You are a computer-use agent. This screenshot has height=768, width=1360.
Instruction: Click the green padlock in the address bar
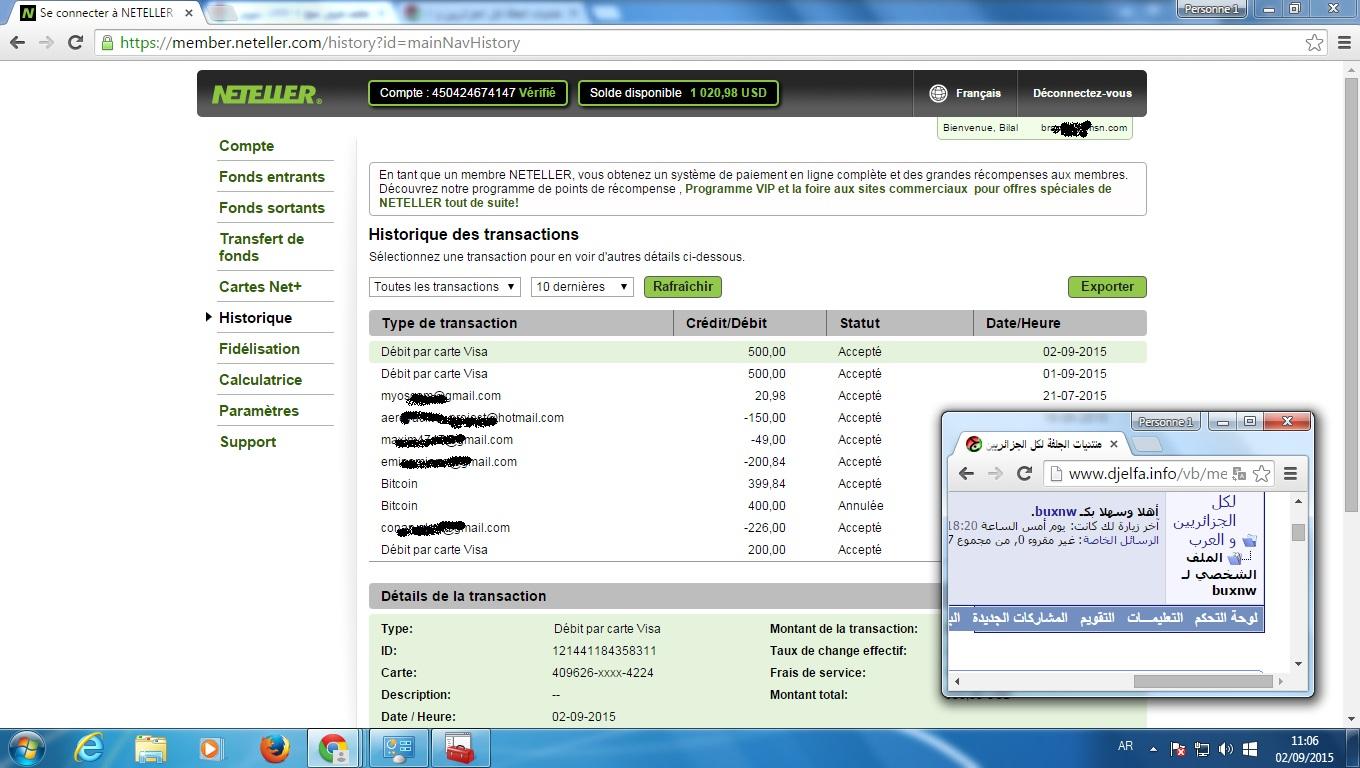107,43
